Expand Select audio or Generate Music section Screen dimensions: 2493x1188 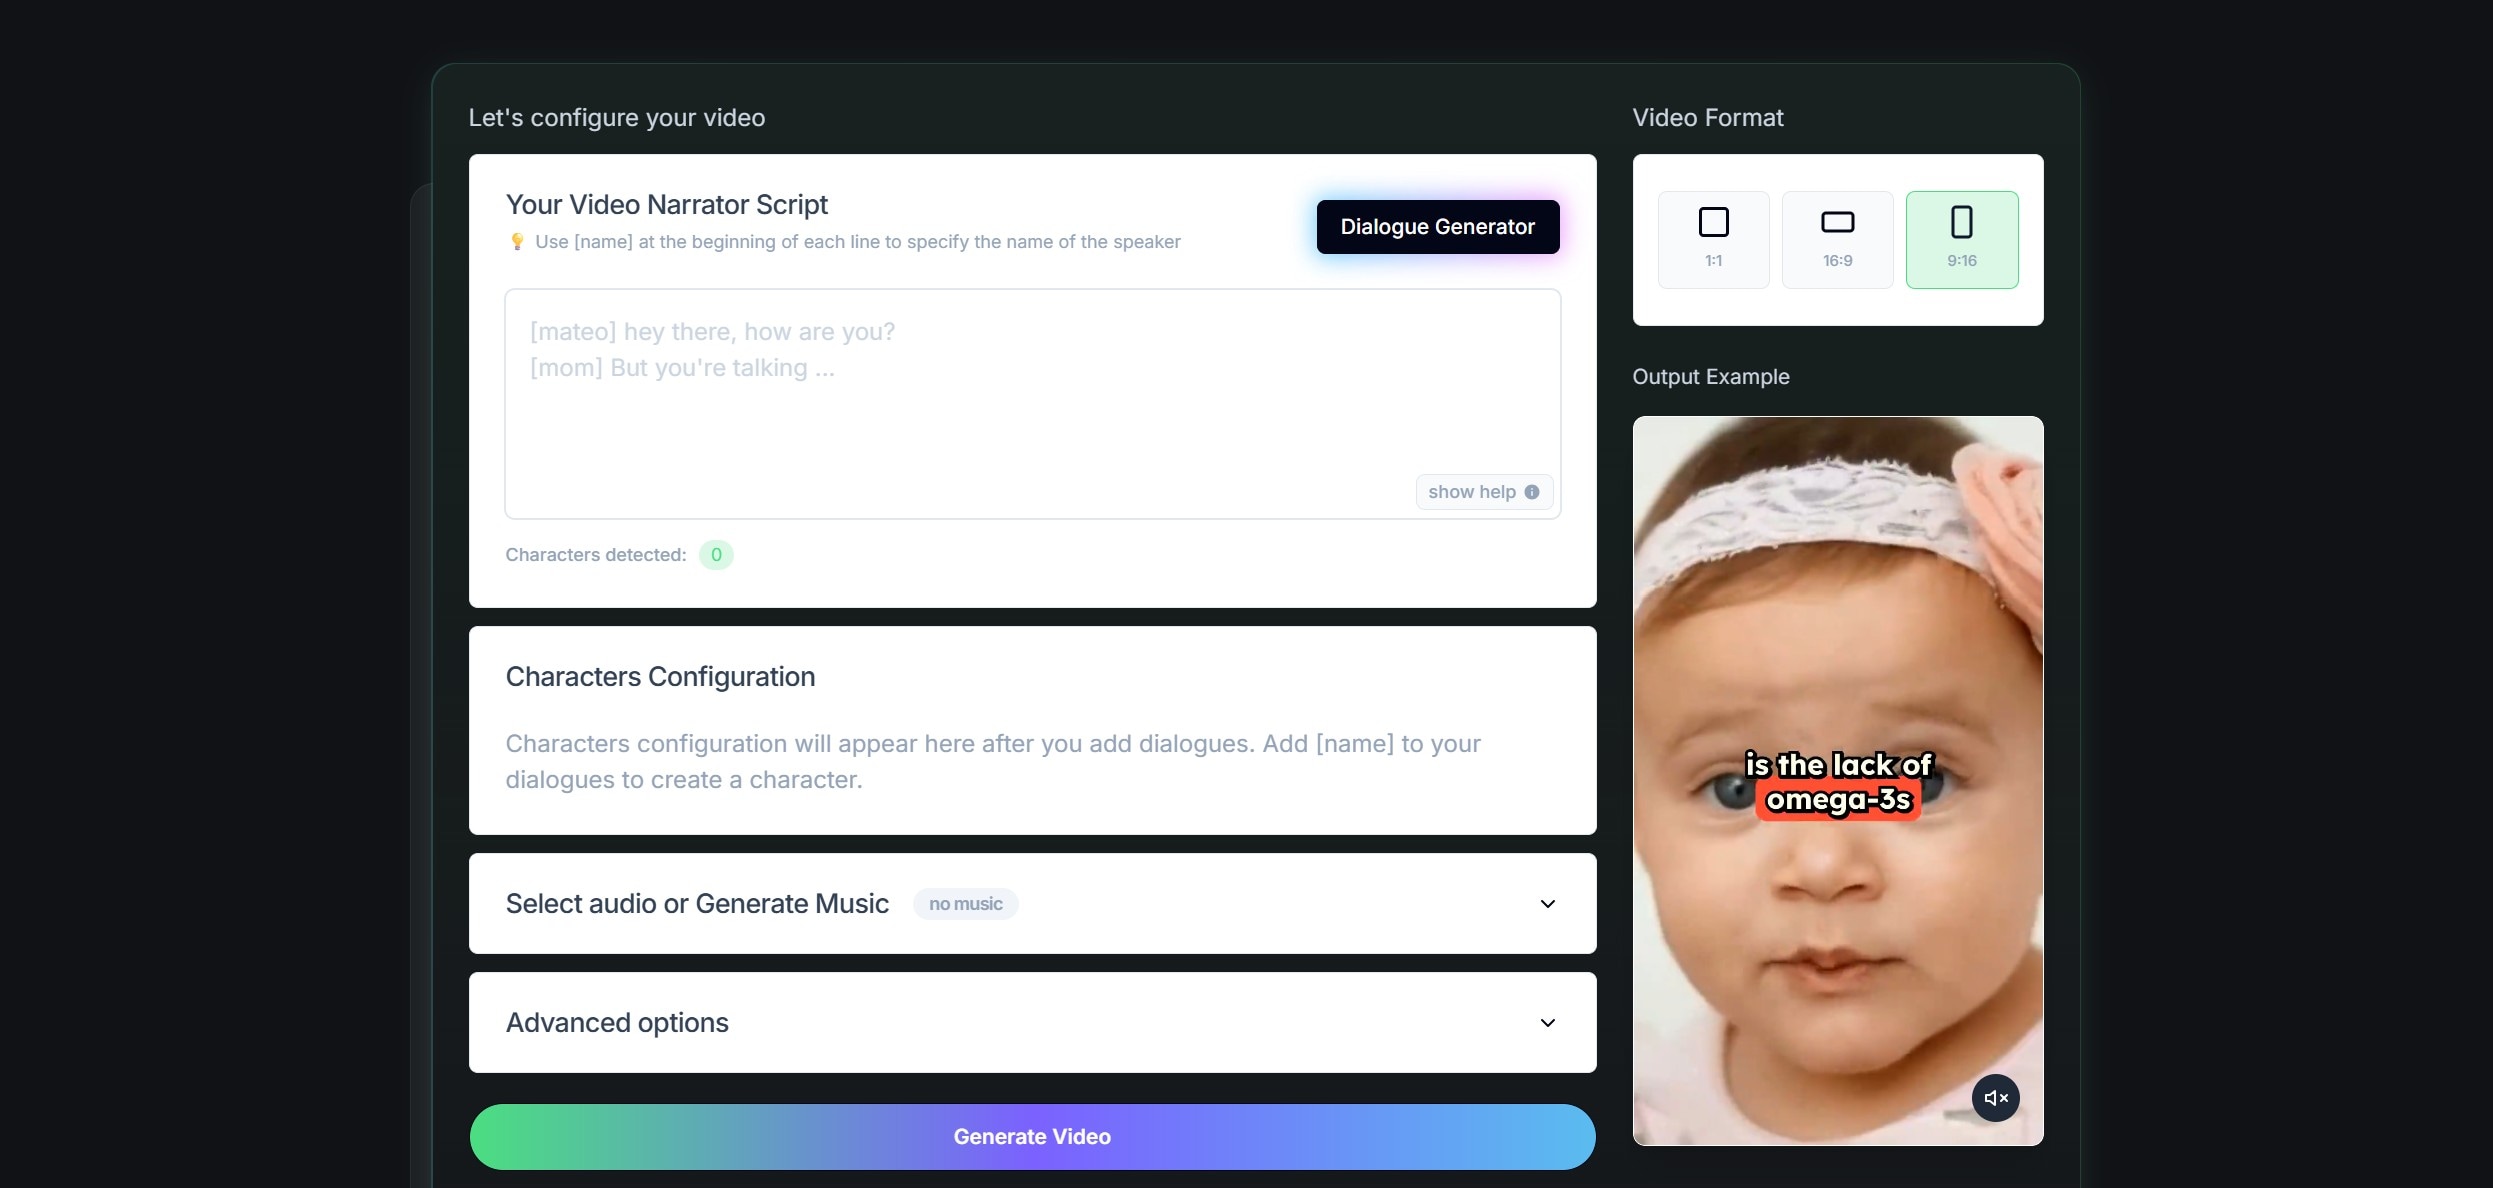pos(1032,904)
